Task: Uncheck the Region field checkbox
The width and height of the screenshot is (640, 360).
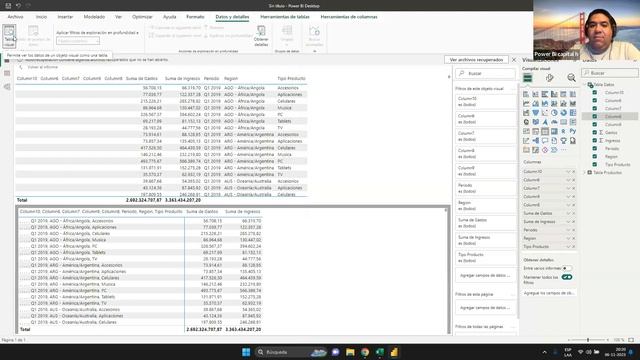Action: click(x=595, y=156)
